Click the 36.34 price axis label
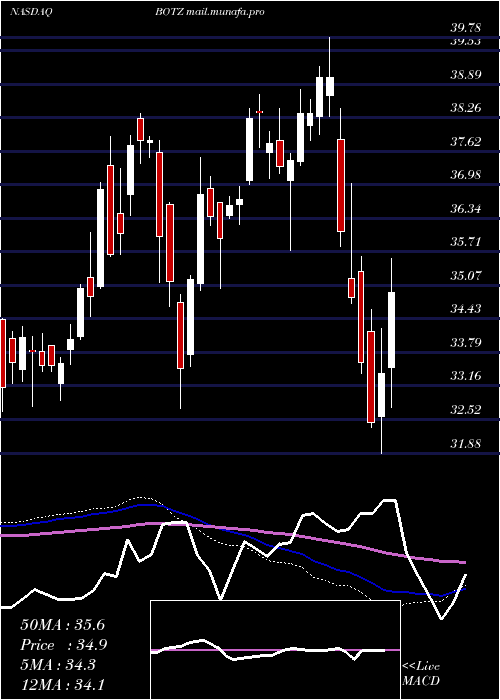This screenshot has height=700, width=500. point(466,208)
